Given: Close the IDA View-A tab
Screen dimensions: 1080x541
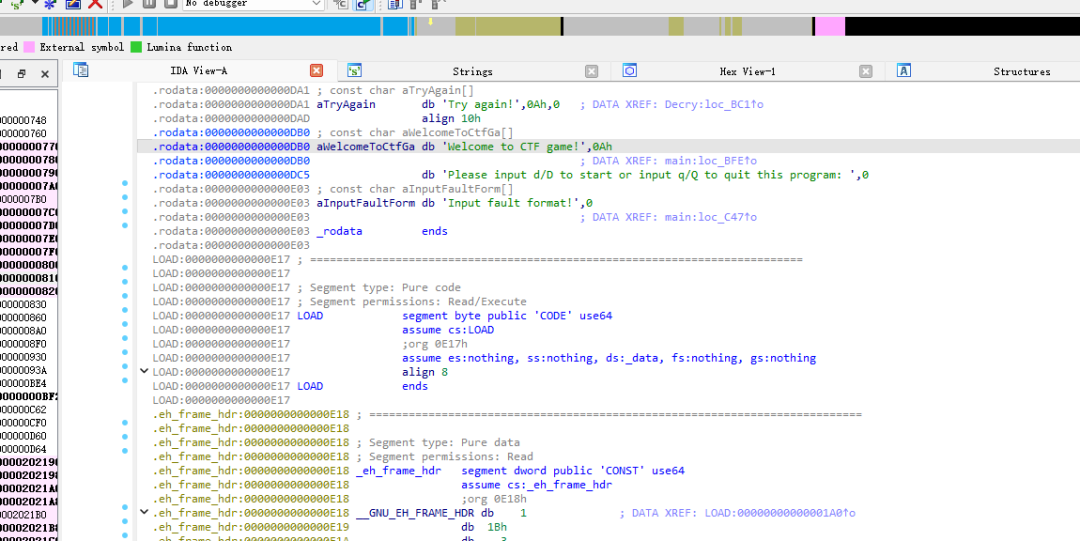Looking at the screenshot, I should coord(316,71).
